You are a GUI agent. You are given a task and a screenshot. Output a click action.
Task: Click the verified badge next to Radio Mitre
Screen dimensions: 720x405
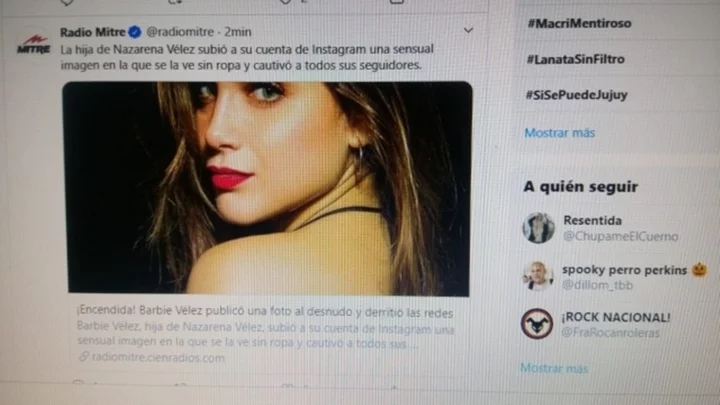pos(135,32)
